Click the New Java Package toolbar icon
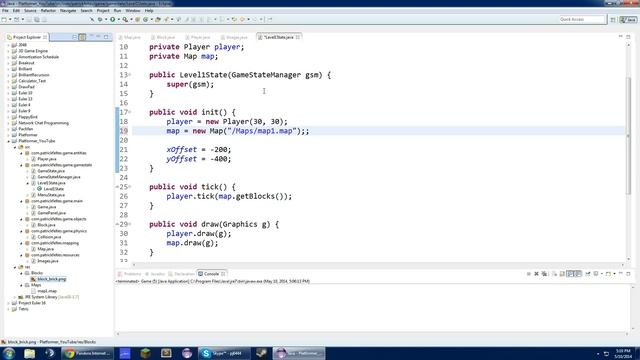Image resolution: width=640 pixels, height=360 pixels. click(138, 19)
